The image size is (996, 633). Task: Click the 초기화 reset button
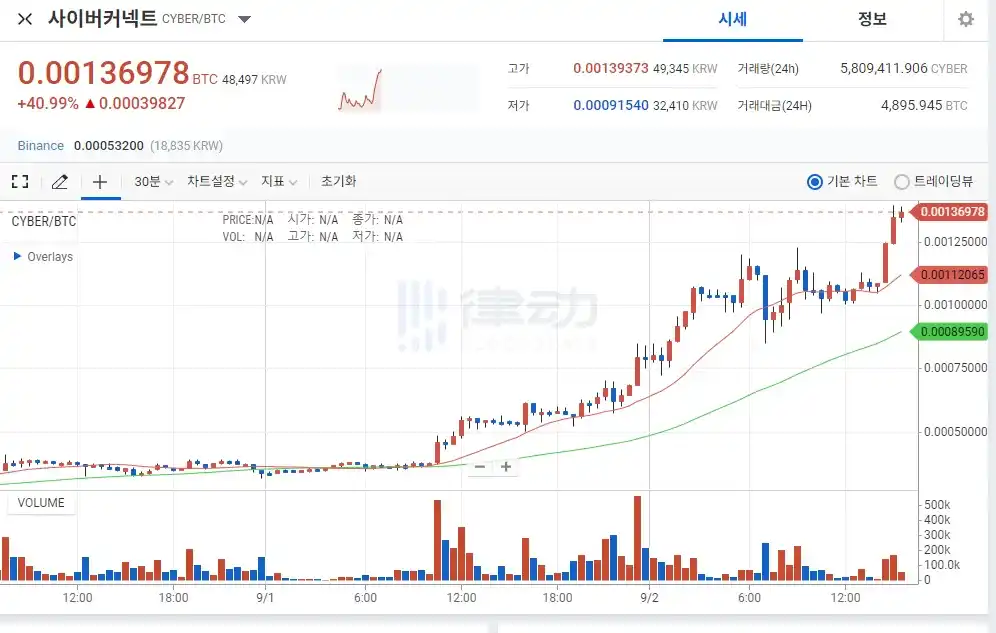(x=338, y=181)
